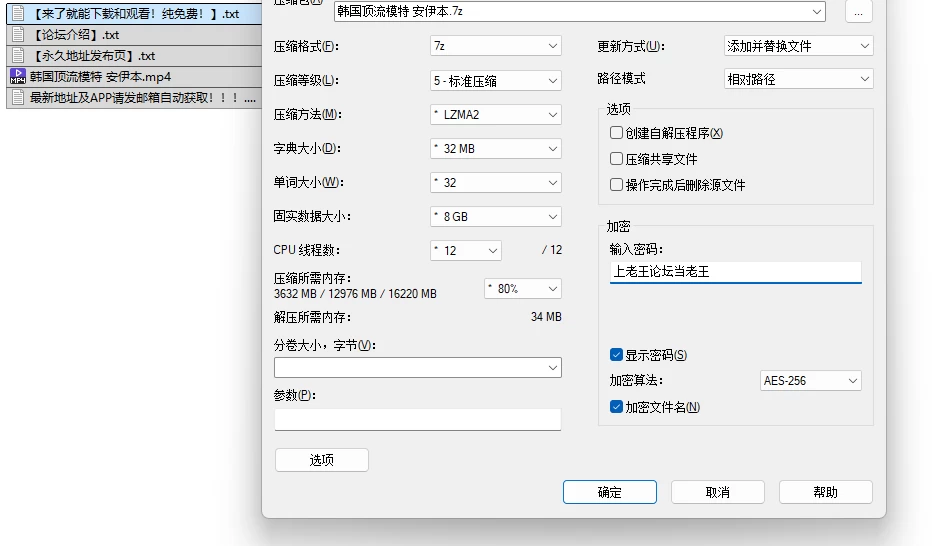Open 字典大小 32 MB dropdown
The width and height of the screenshot is (937, 546).
[x=495, y=149]
